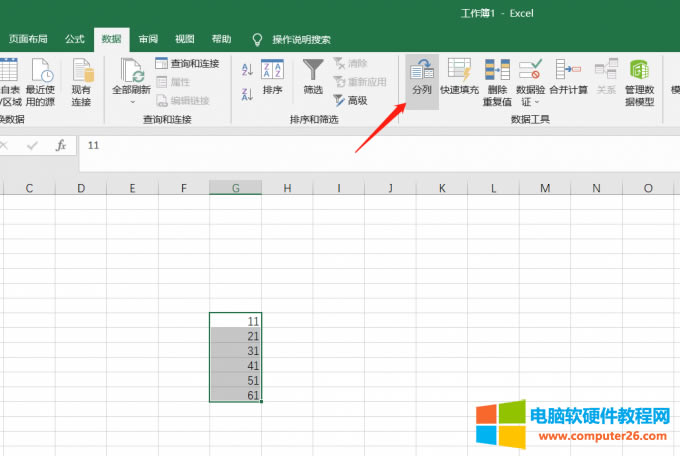
Task: Click the fx Insert Function button
Action: click(x=60, y=145)
